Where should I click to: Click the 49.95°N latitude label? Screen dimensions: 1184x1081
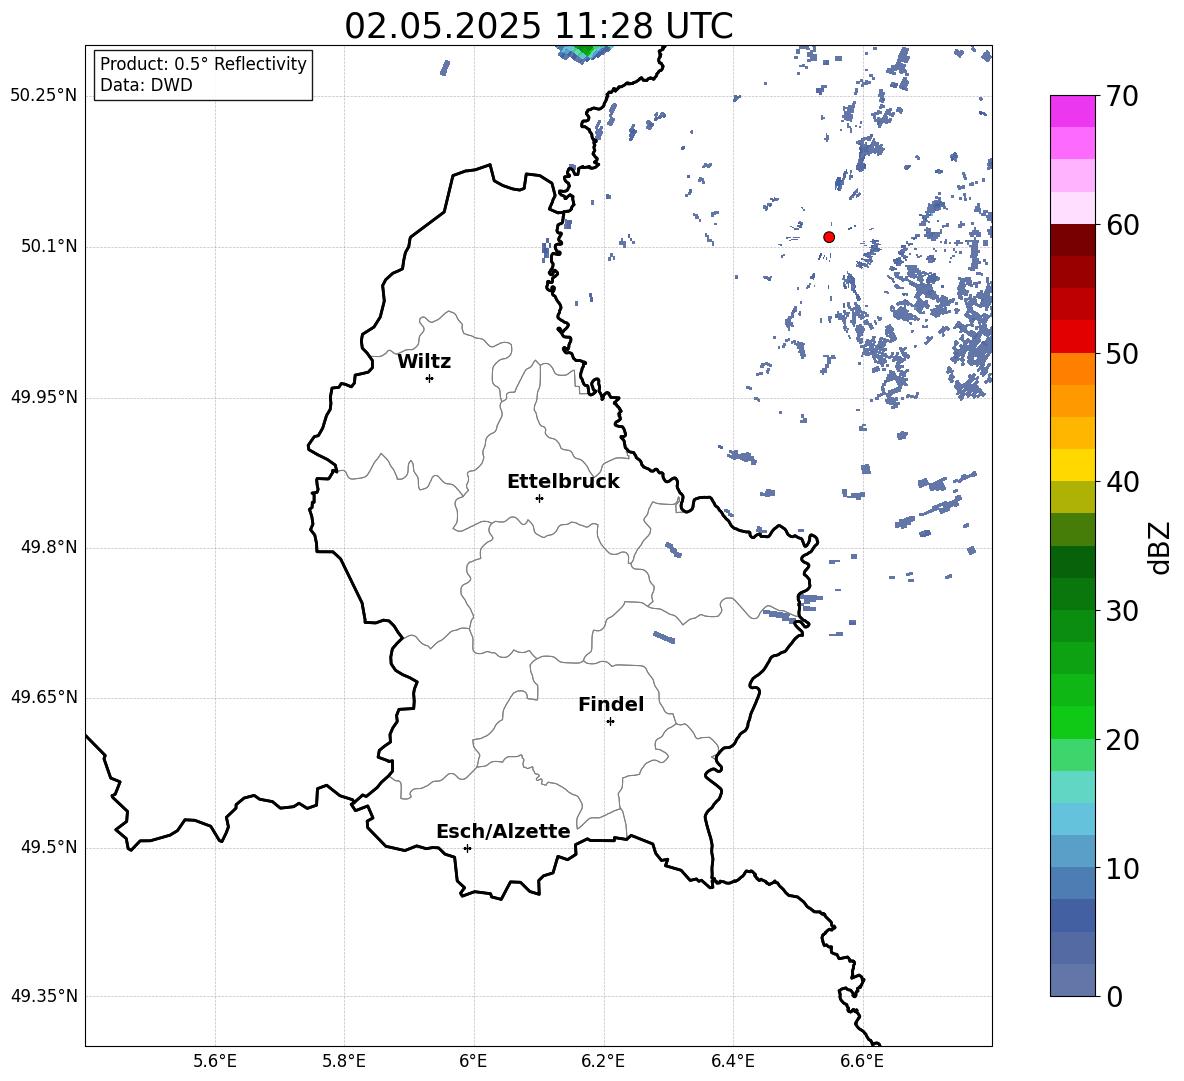(44, 397)
